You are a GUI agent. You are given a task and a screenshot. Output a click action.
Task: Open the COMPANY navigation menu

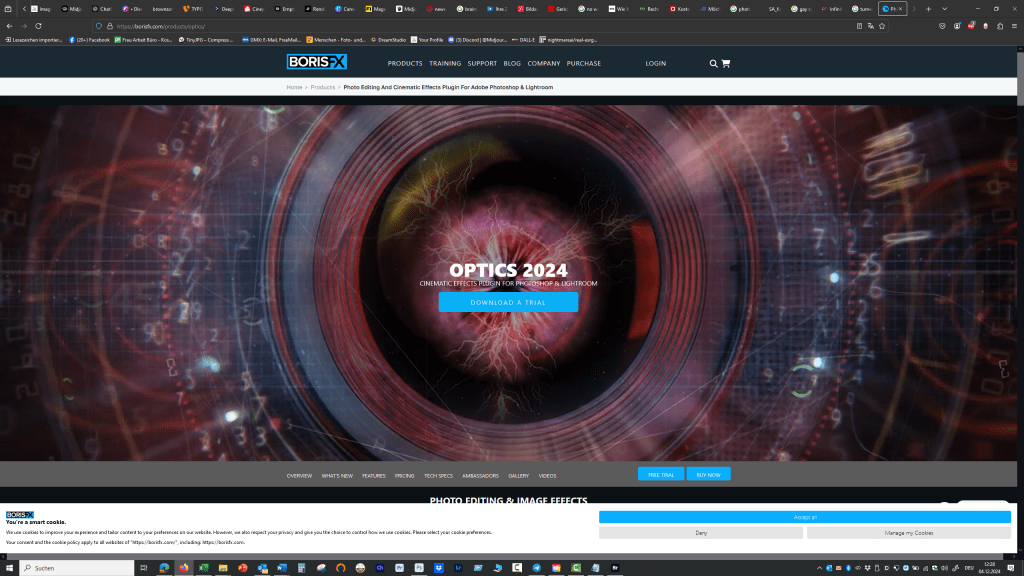tap(544, 63)
